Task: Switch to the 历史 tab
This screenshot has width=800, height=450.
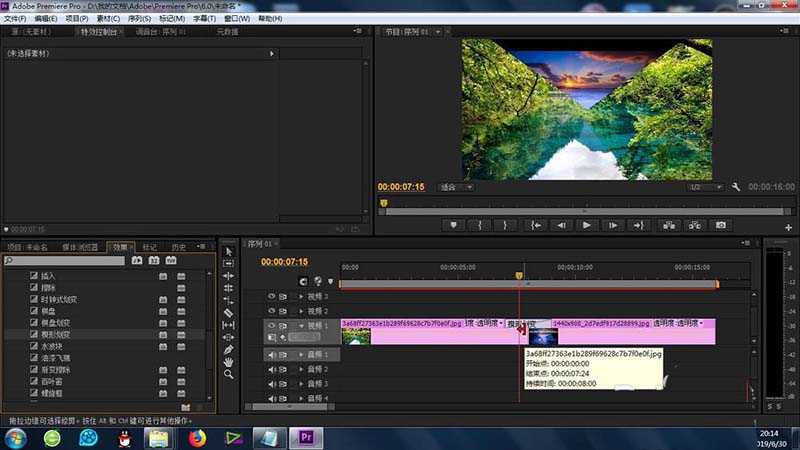Action: click(x=179, y=247)
